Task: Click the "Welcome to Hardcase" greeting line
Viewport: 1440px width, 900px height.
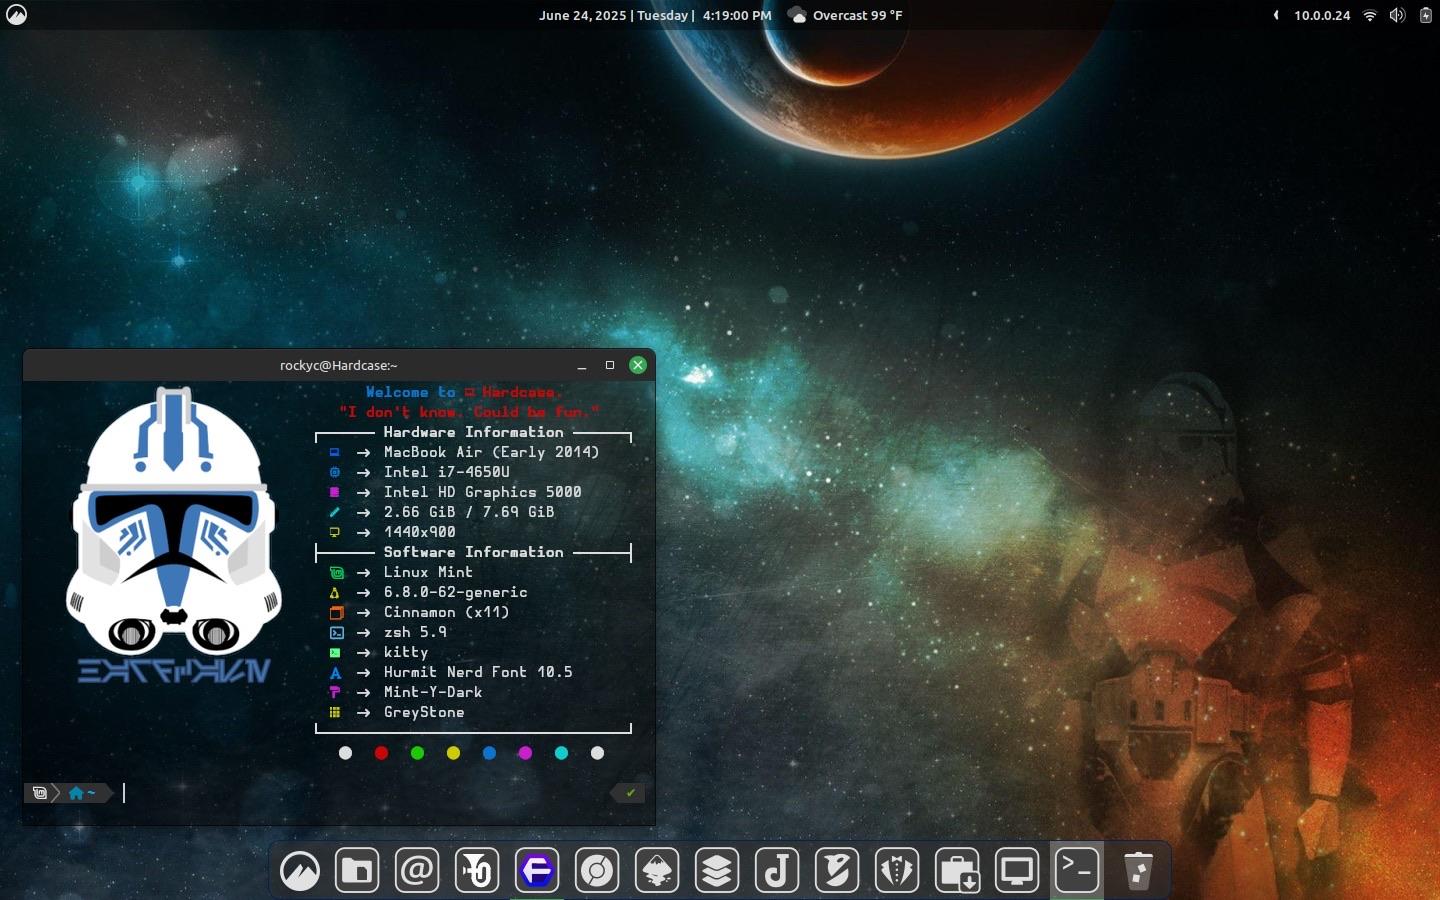Action: click(463, 392)
